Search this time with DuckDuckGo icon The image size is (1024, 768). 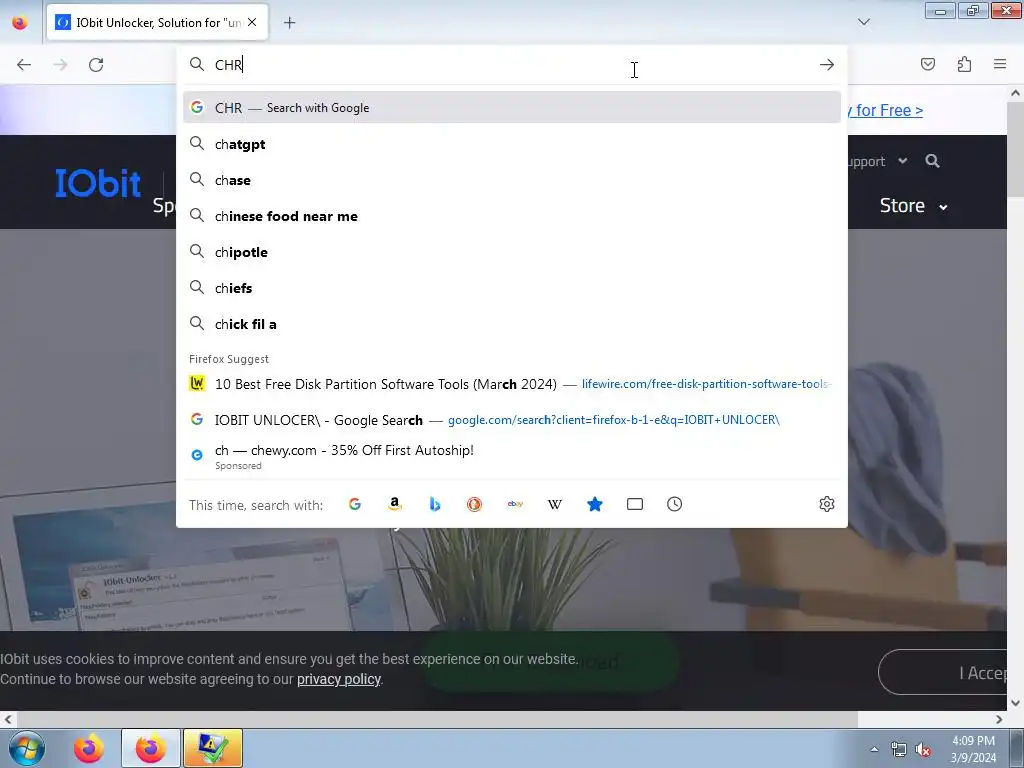474,504
